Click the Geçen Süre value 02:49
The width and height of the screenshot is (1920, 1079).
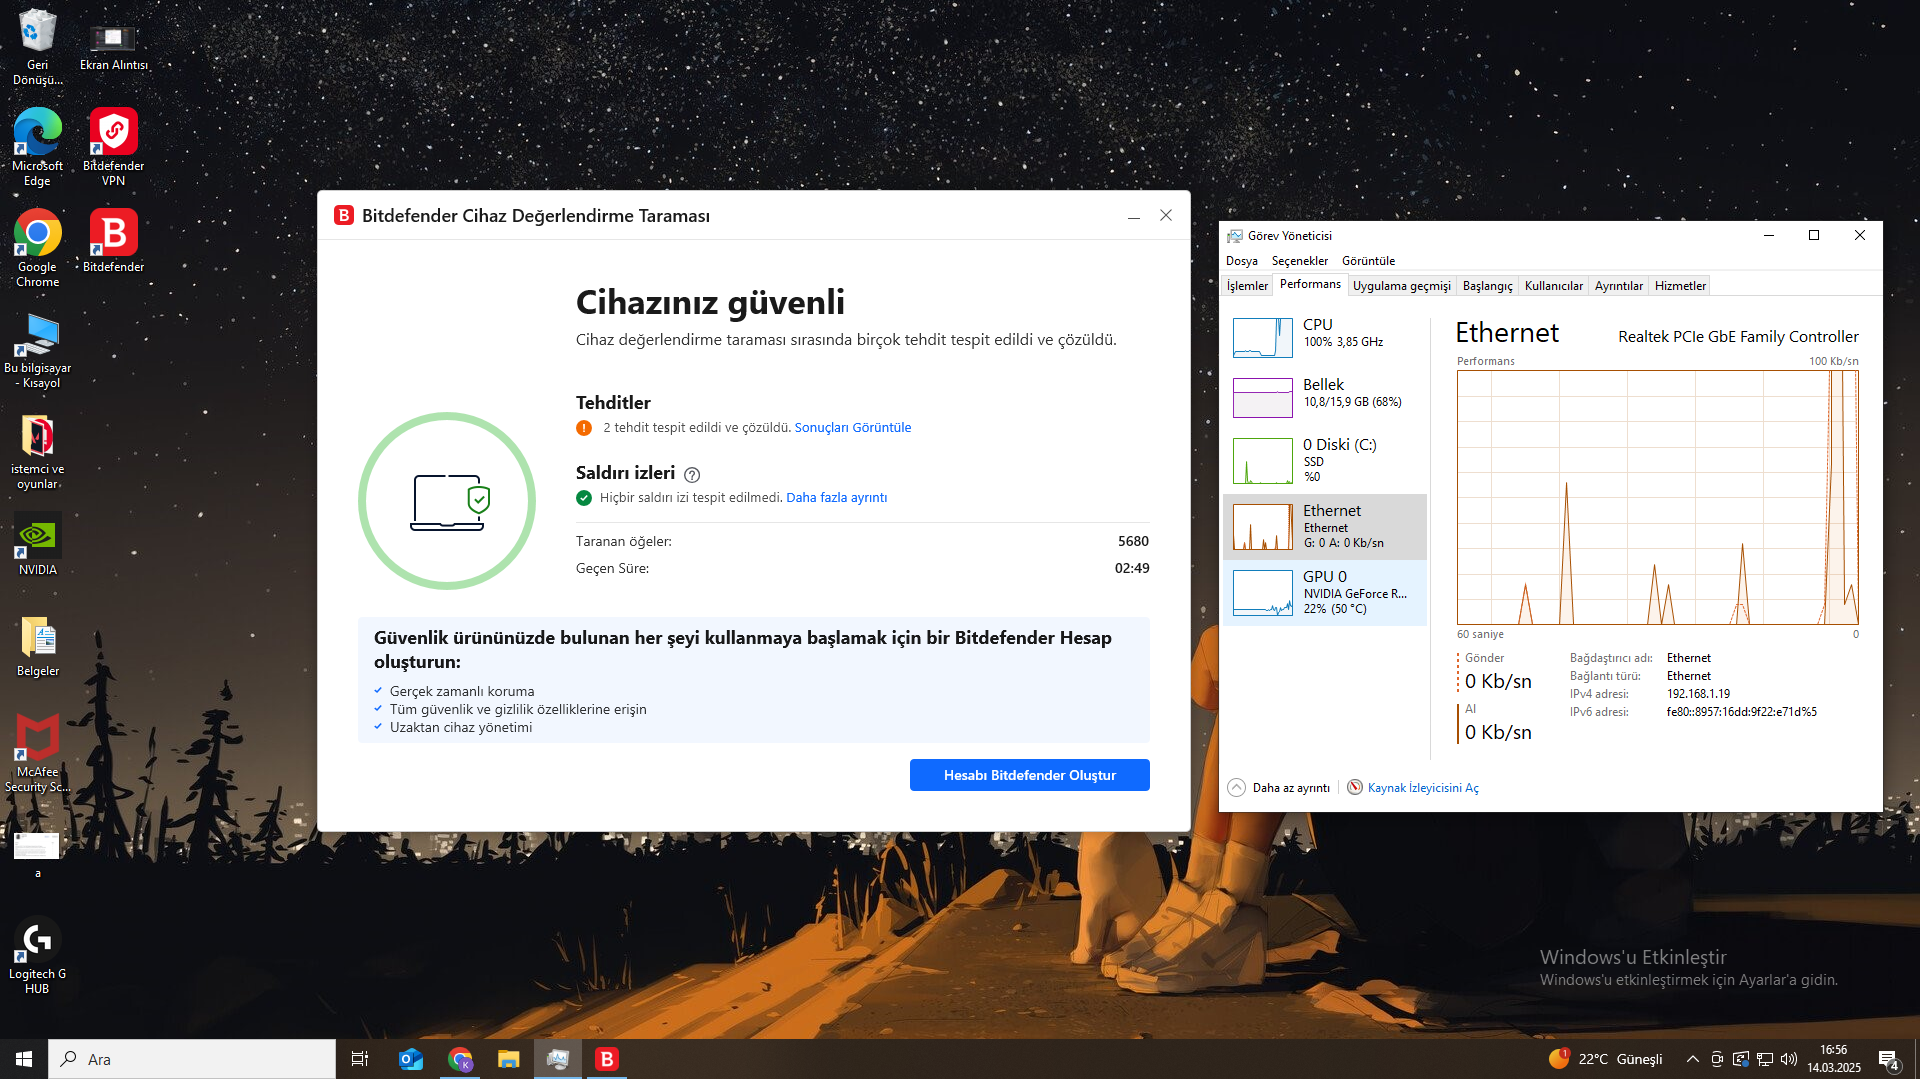(1132, 568)
